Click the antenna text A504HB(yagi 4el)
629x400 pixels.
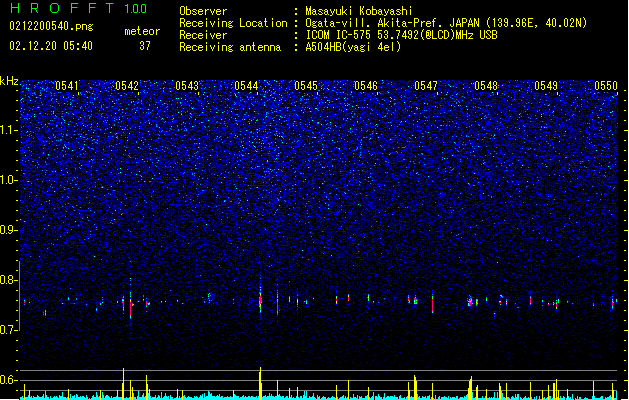(x=353, y=47)
